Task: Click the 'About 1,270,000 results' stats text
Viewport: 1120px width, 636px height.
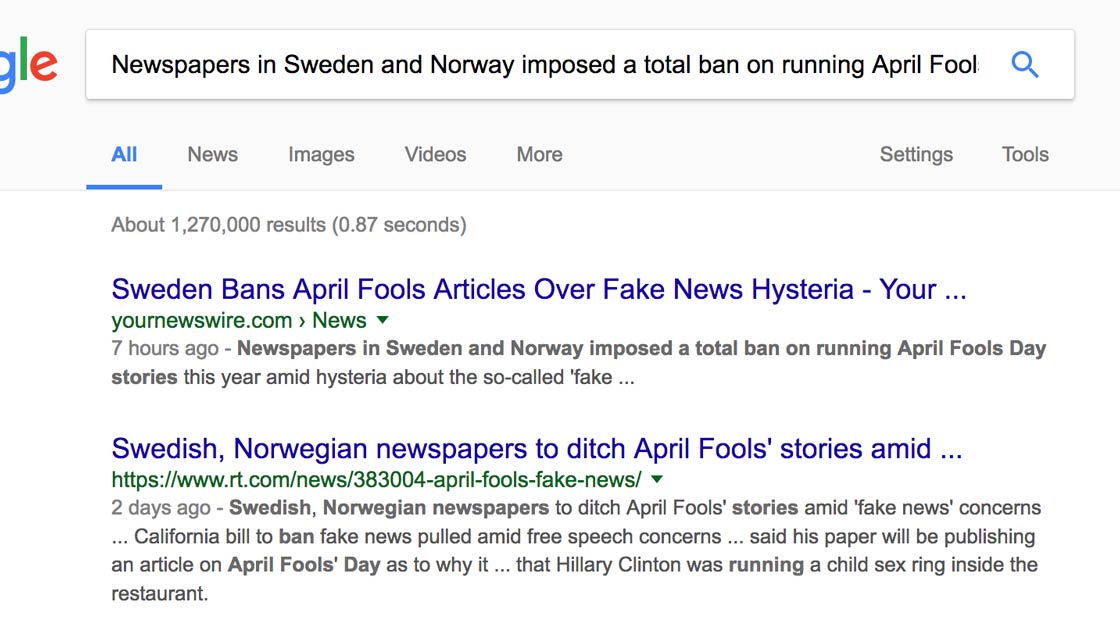Action: [289, 225]
